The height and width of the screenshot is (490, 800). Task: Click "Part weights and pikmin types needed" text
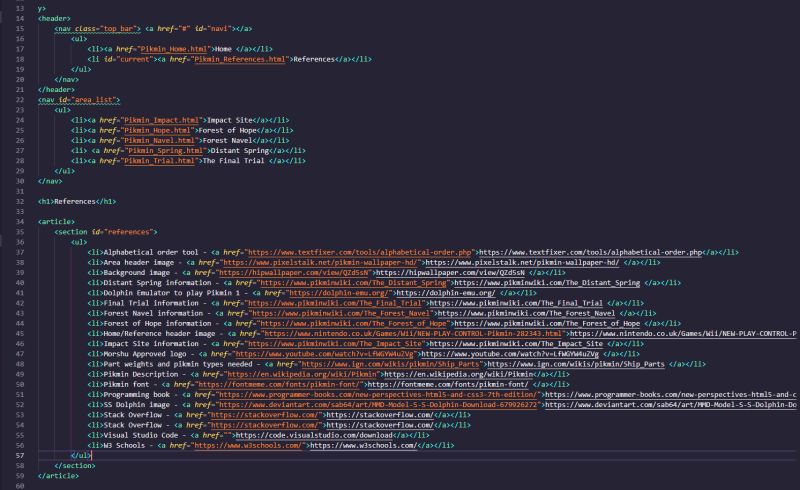[x=178, y=365]
